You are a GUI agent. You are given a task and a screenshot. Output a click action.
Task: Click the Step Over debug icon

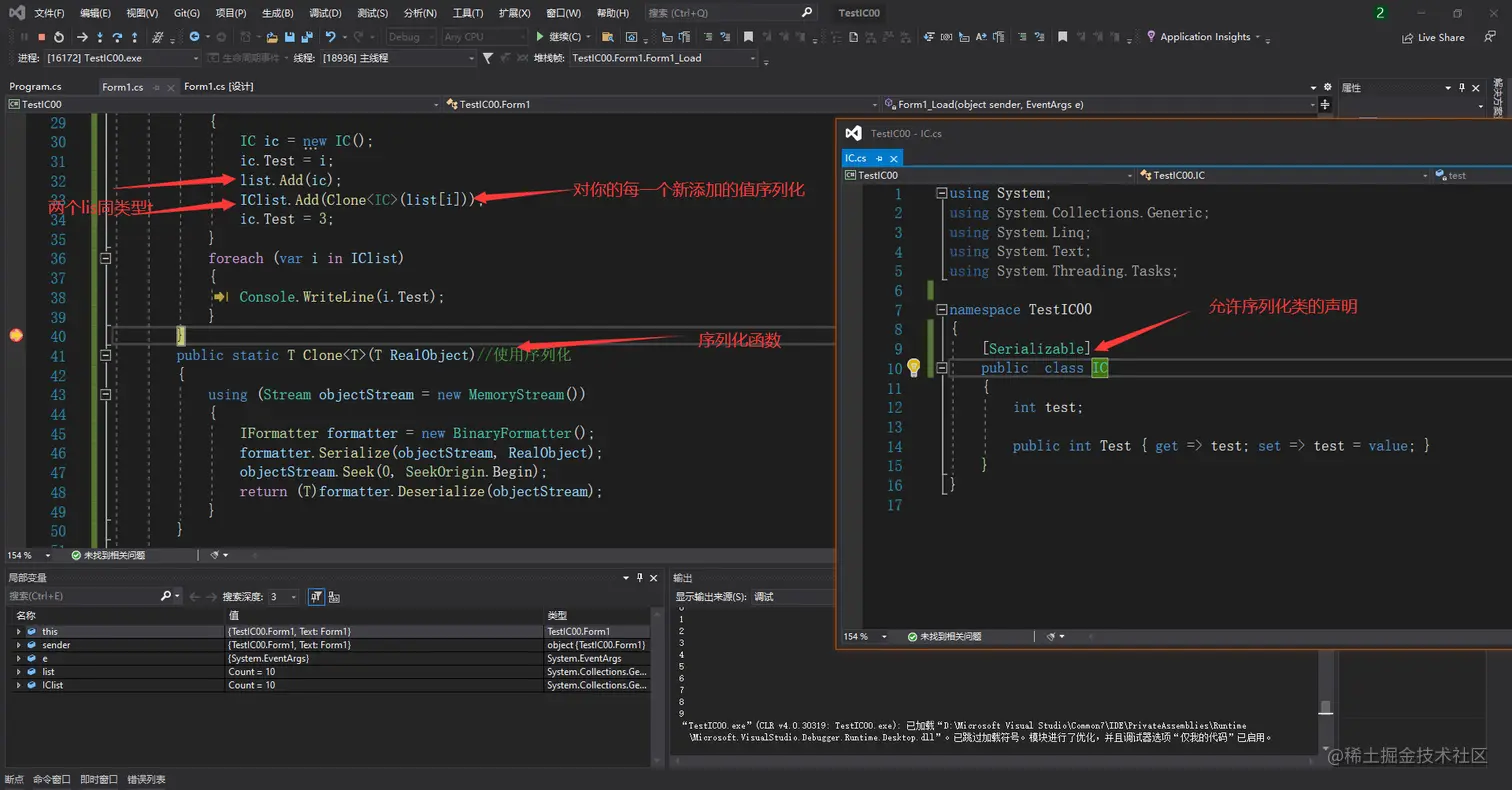point(117,37)
